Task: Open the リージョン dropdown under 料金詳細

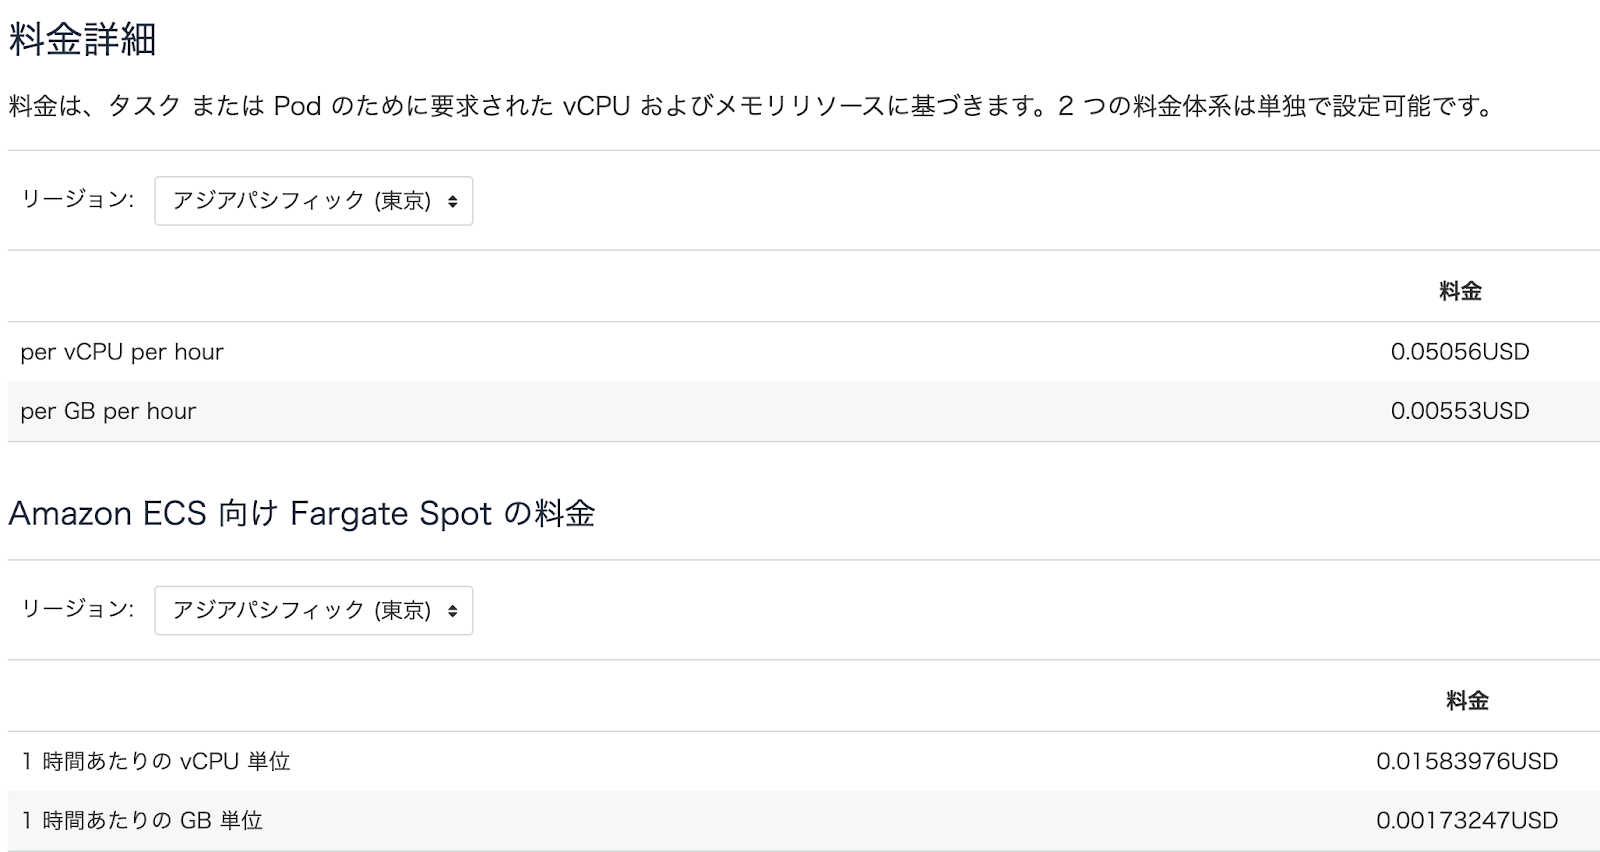Action: click(313, 201)
